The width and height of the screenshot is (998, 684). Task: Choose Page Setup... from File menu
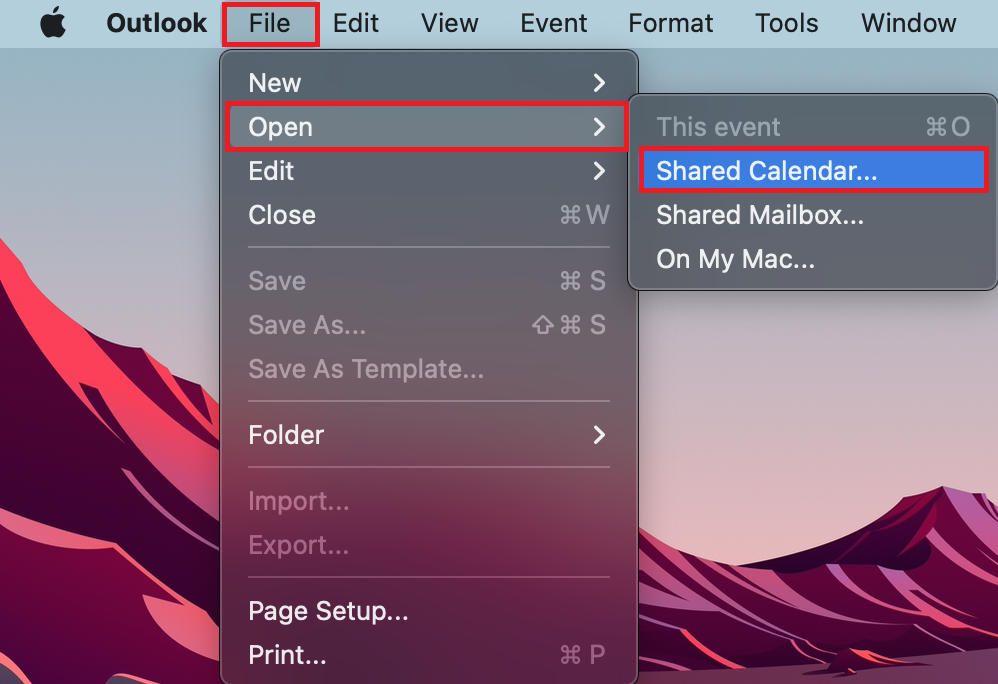pyautogui.click(x=328, y=611)
